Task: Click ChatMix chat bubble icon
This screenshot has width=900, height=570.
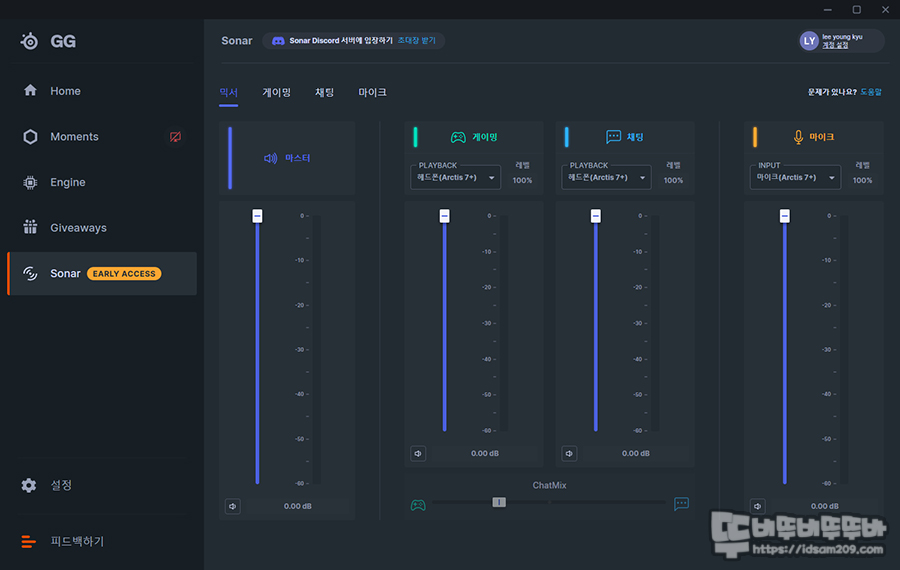Action: point(681,503)
